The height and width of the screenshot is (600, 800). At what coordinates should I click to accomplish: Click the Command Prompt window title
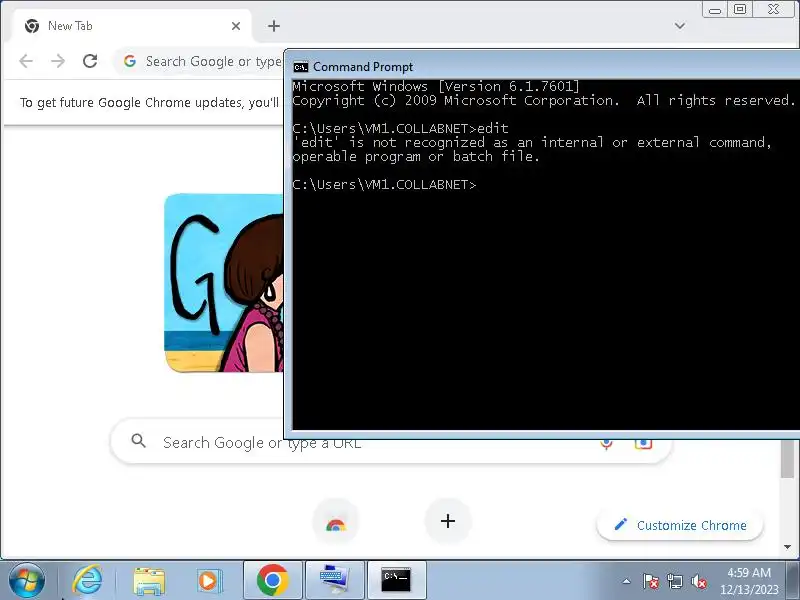coord(363,67)
